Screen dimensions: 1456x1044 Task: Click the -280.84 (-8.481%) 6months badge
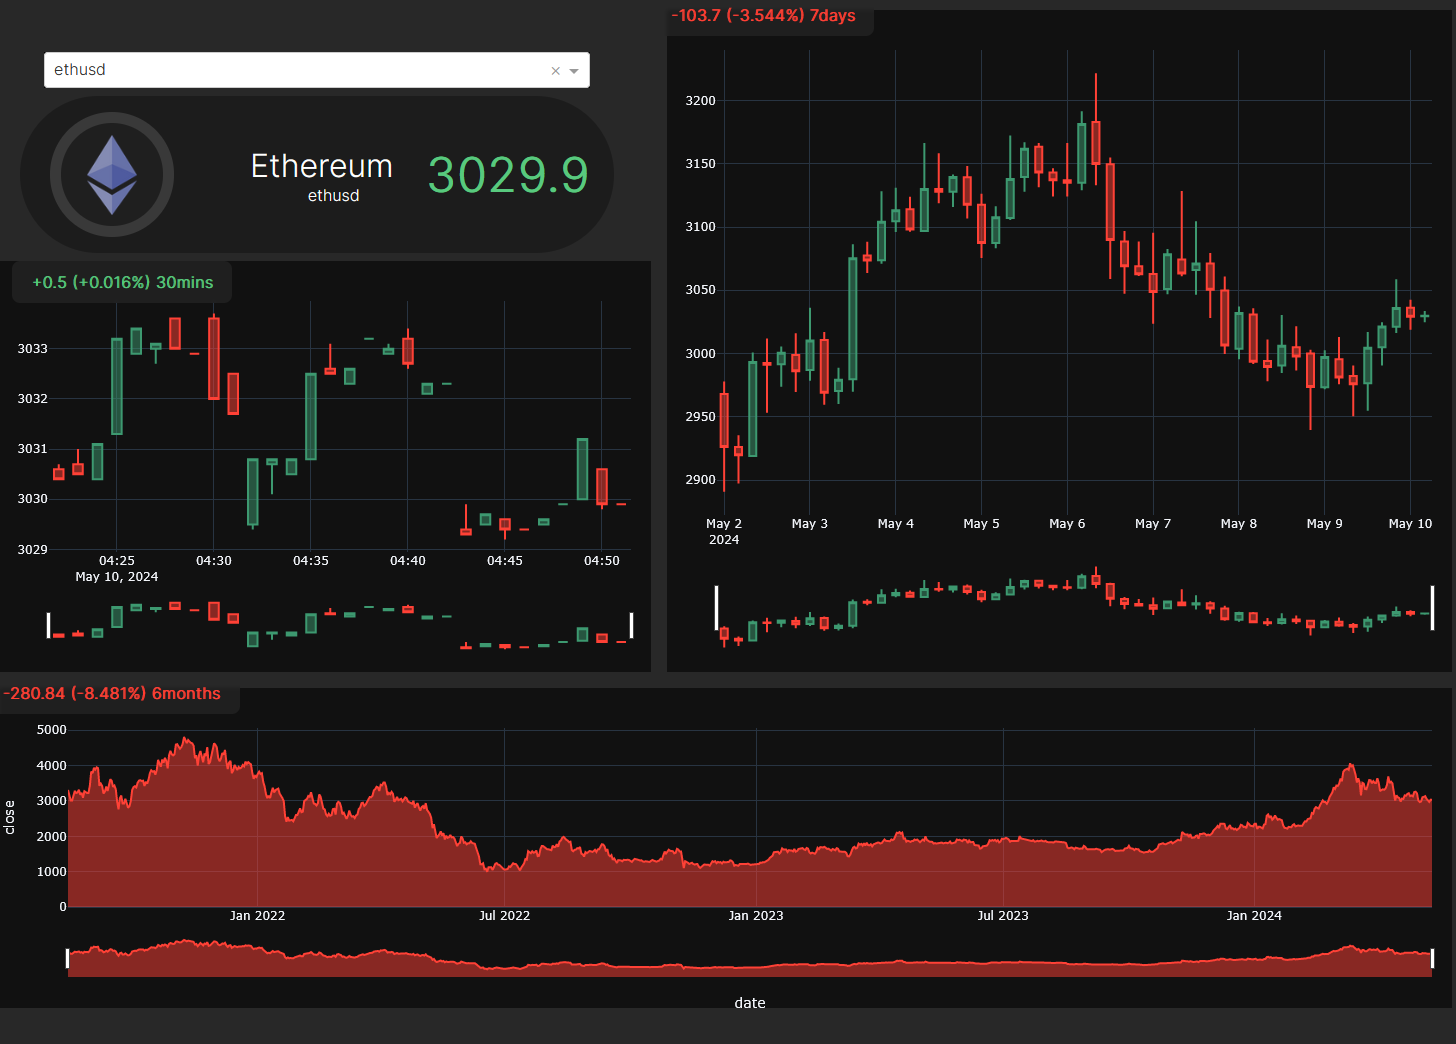point(113,693)
